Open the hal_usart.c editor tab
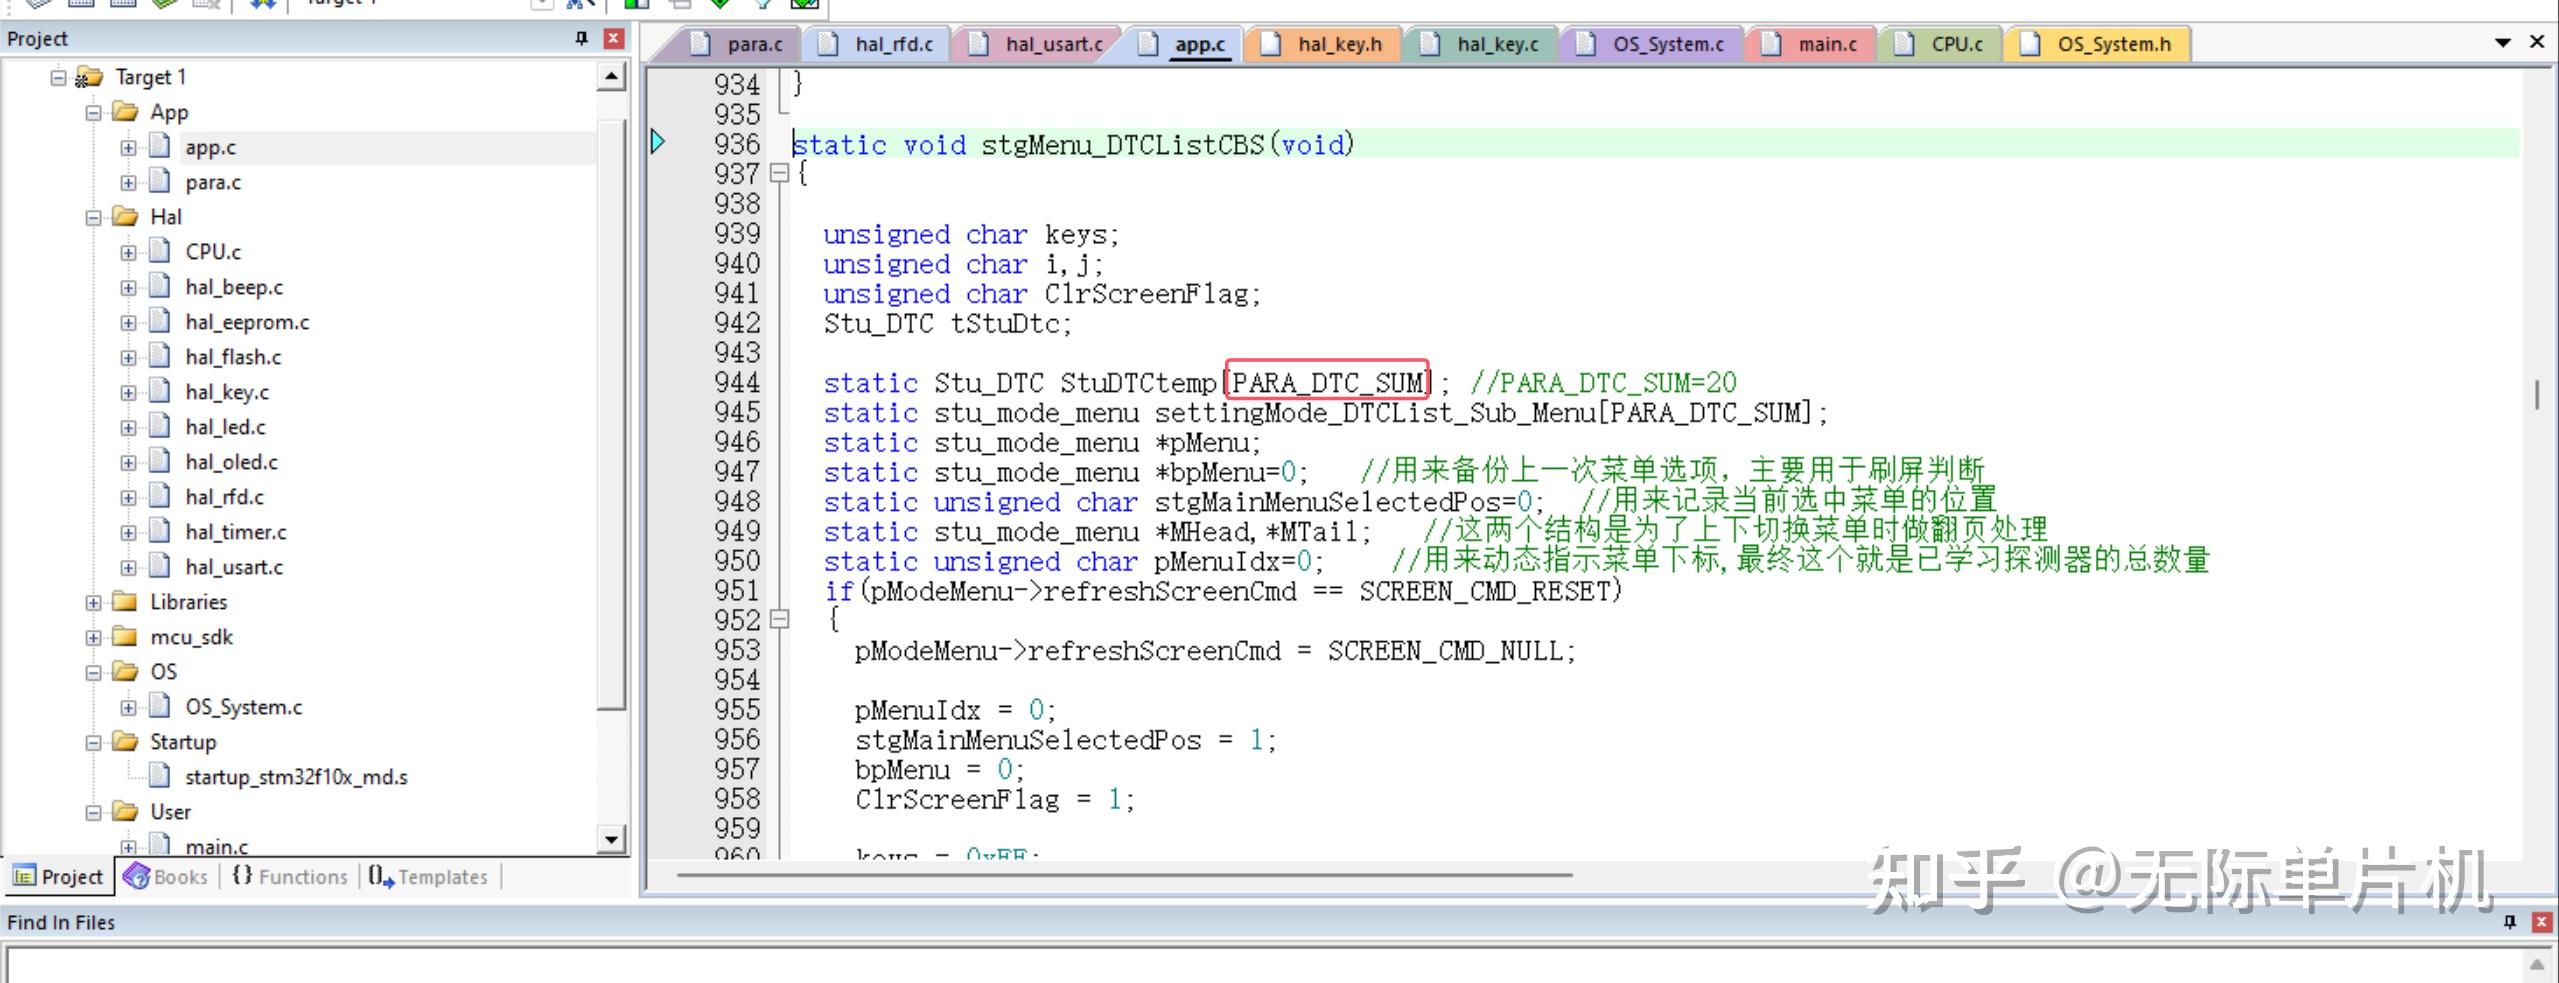This screenshot has width=2559, height=983. tap(1040, 44)
